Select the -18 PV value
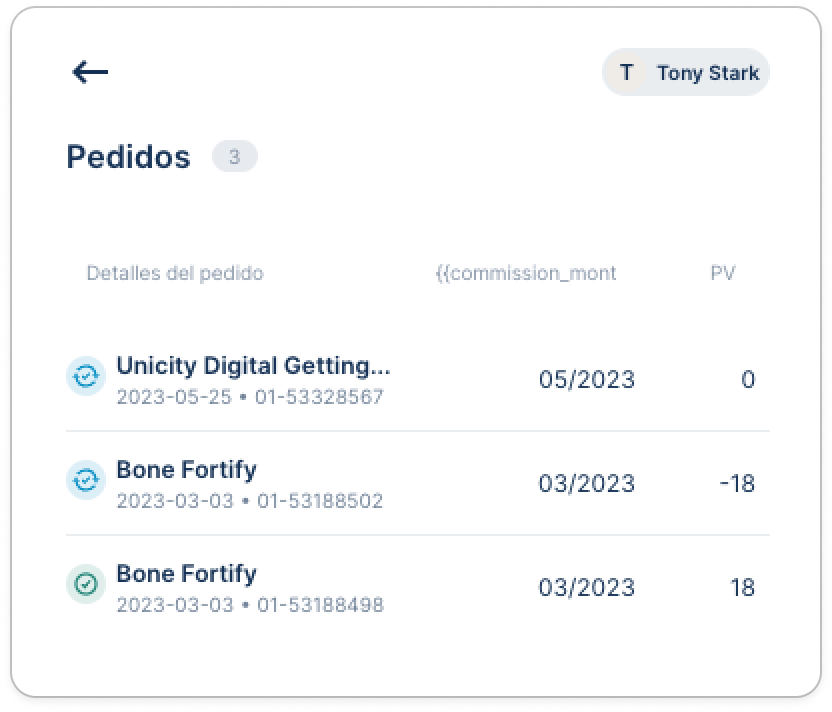Image resolution: width=832 pixels, height=712 pixels. click(737, 483)
